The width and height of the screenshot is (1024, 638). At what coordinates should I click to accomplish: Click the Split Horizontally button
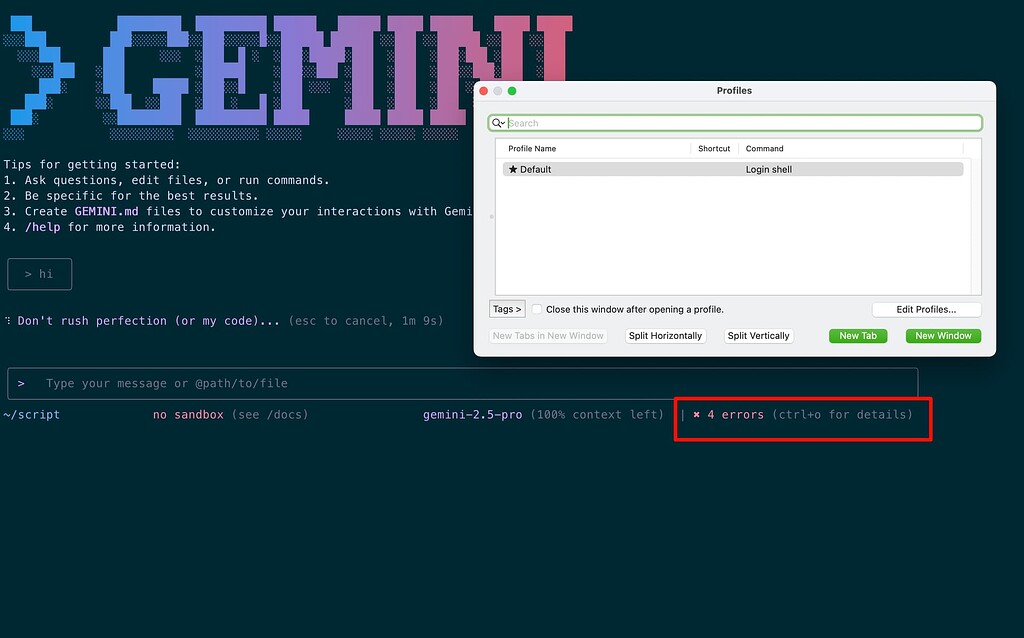coord(665,336)
